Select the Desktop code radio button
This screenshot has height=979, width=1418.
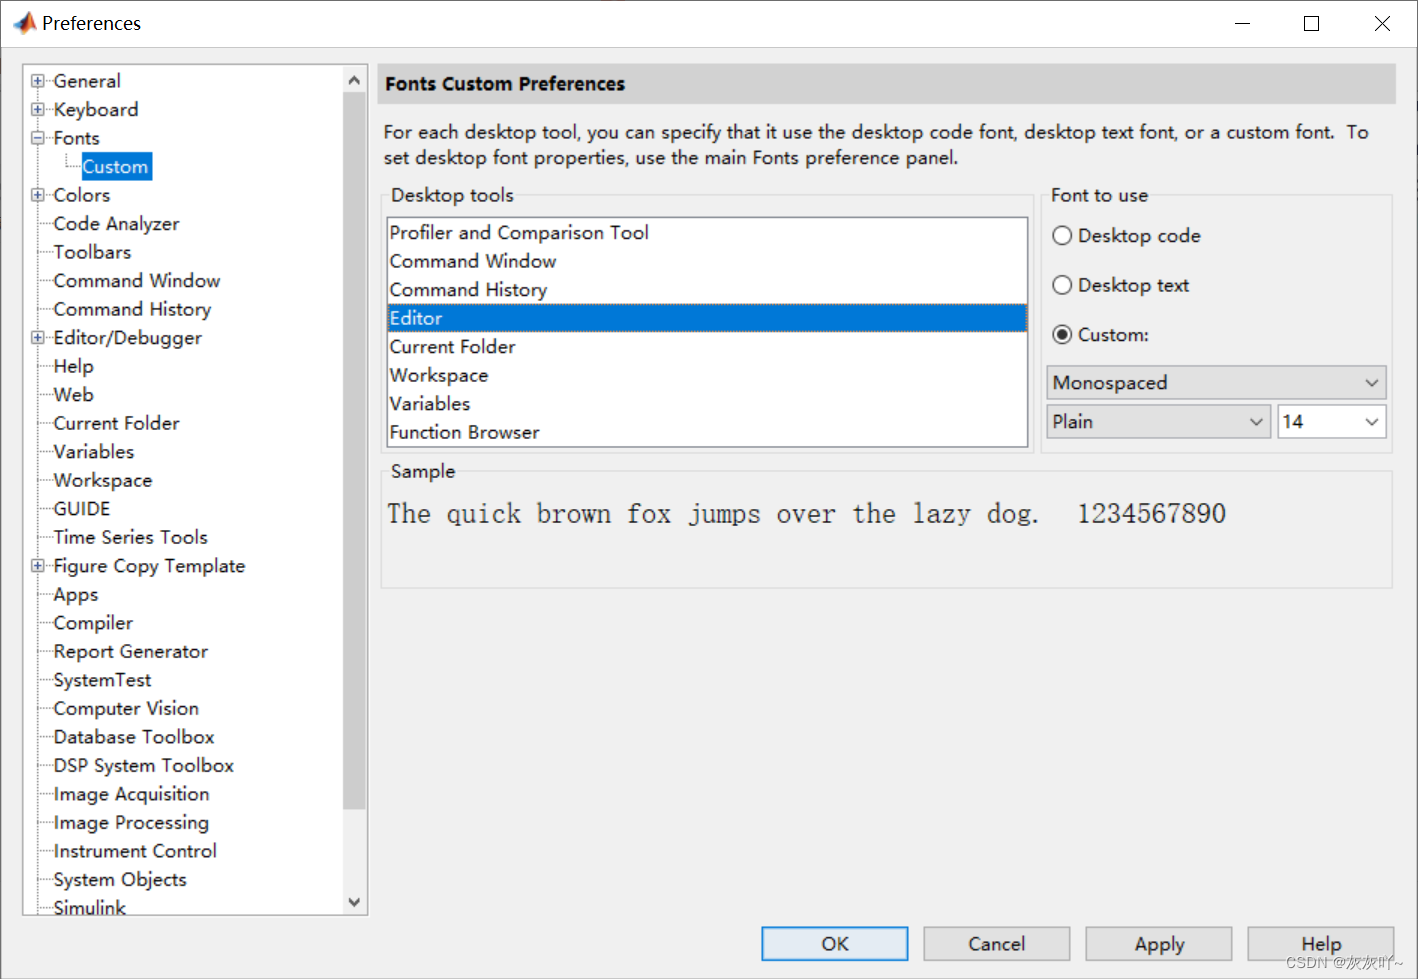1062,236
